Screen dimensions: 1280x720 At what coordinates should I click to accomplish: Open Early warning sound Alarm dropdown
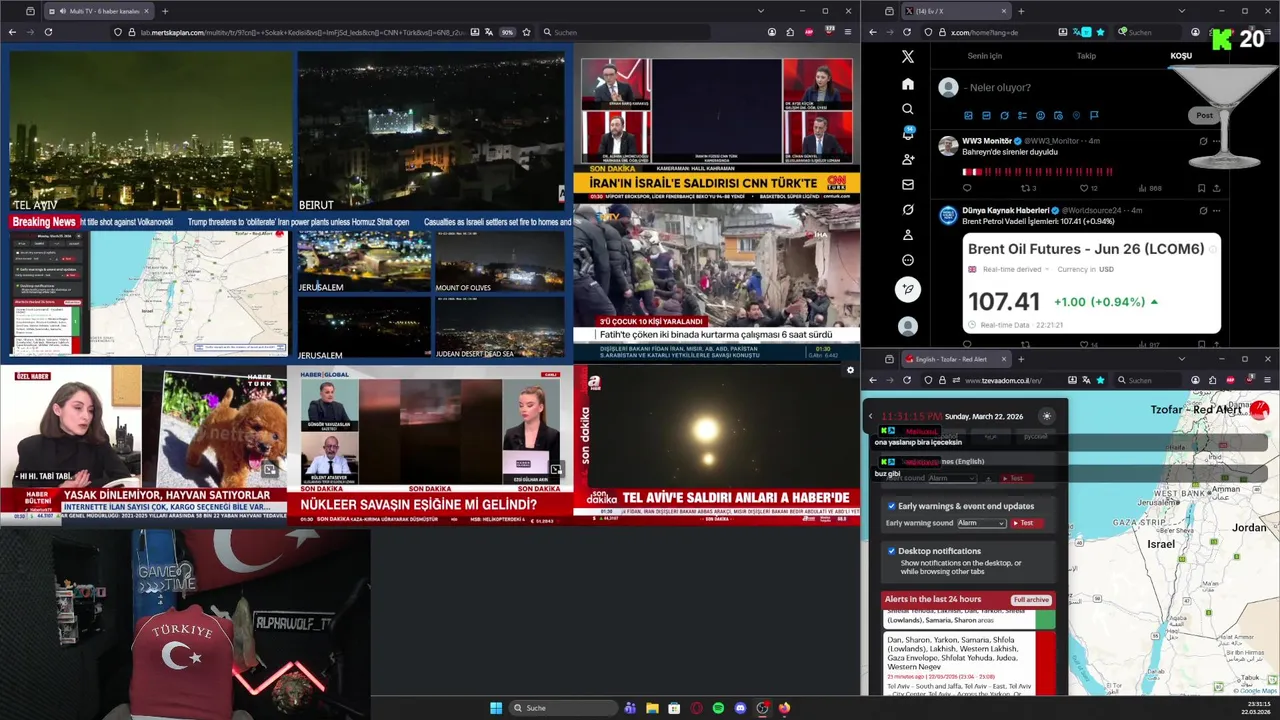click(981, 523)
